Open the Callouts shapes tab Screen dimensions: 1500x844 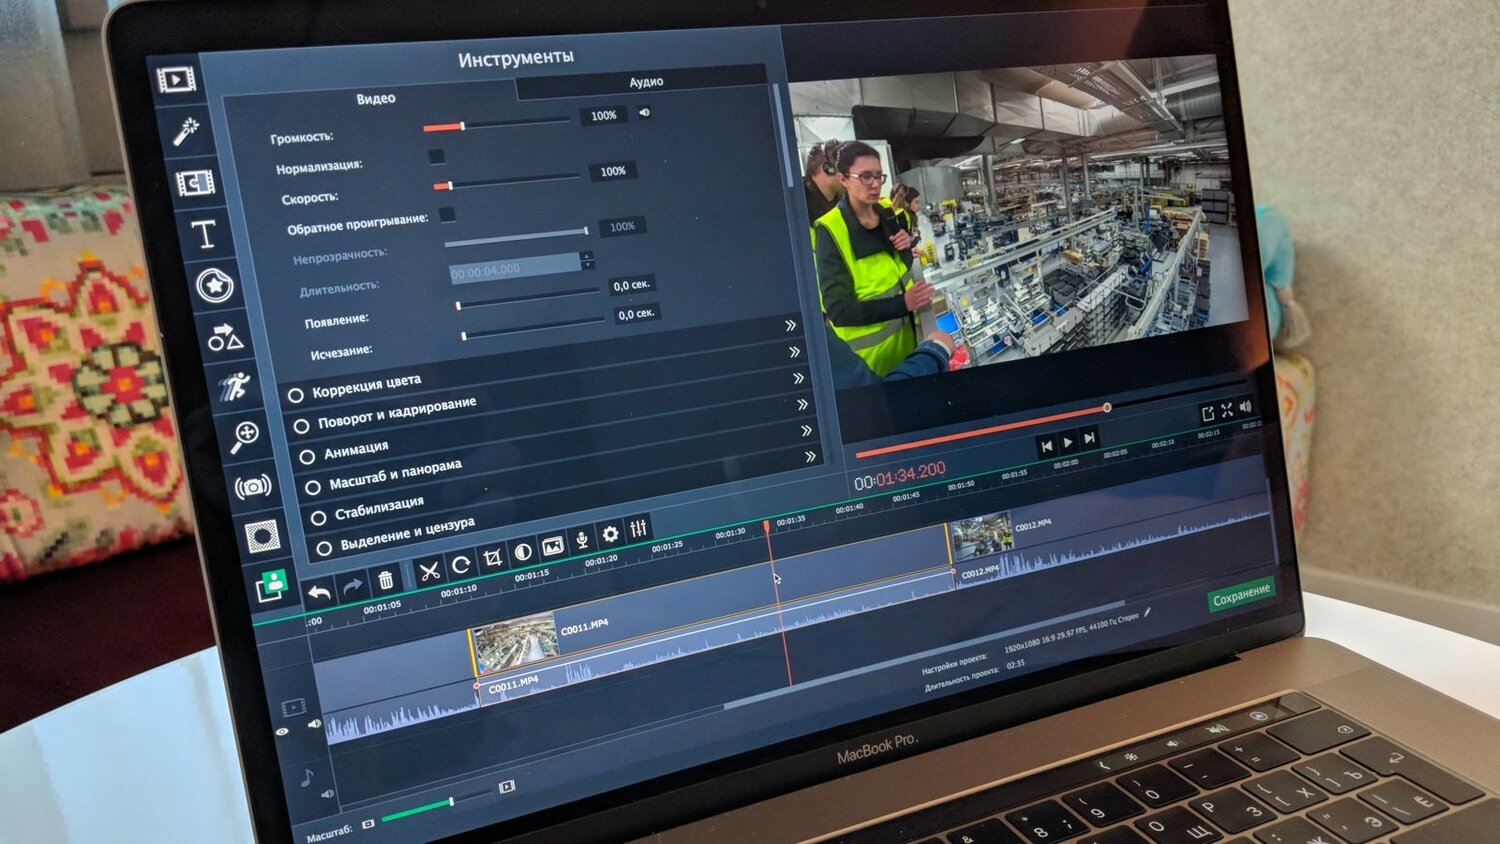click(224, 338)
